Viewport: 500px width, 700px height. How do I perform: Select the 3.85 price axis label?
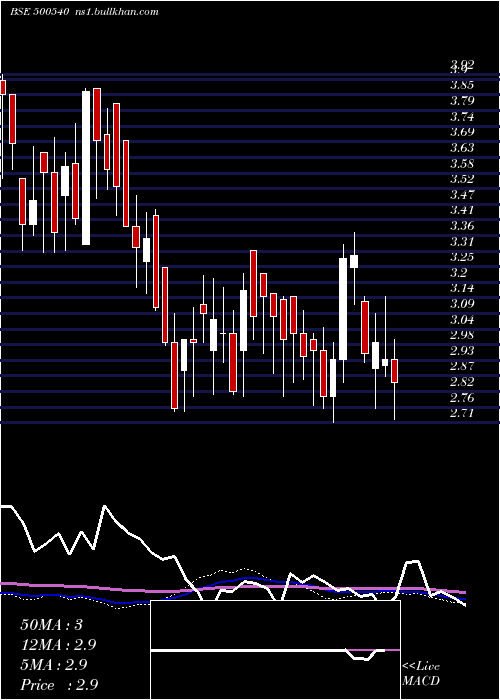(462, 85)
